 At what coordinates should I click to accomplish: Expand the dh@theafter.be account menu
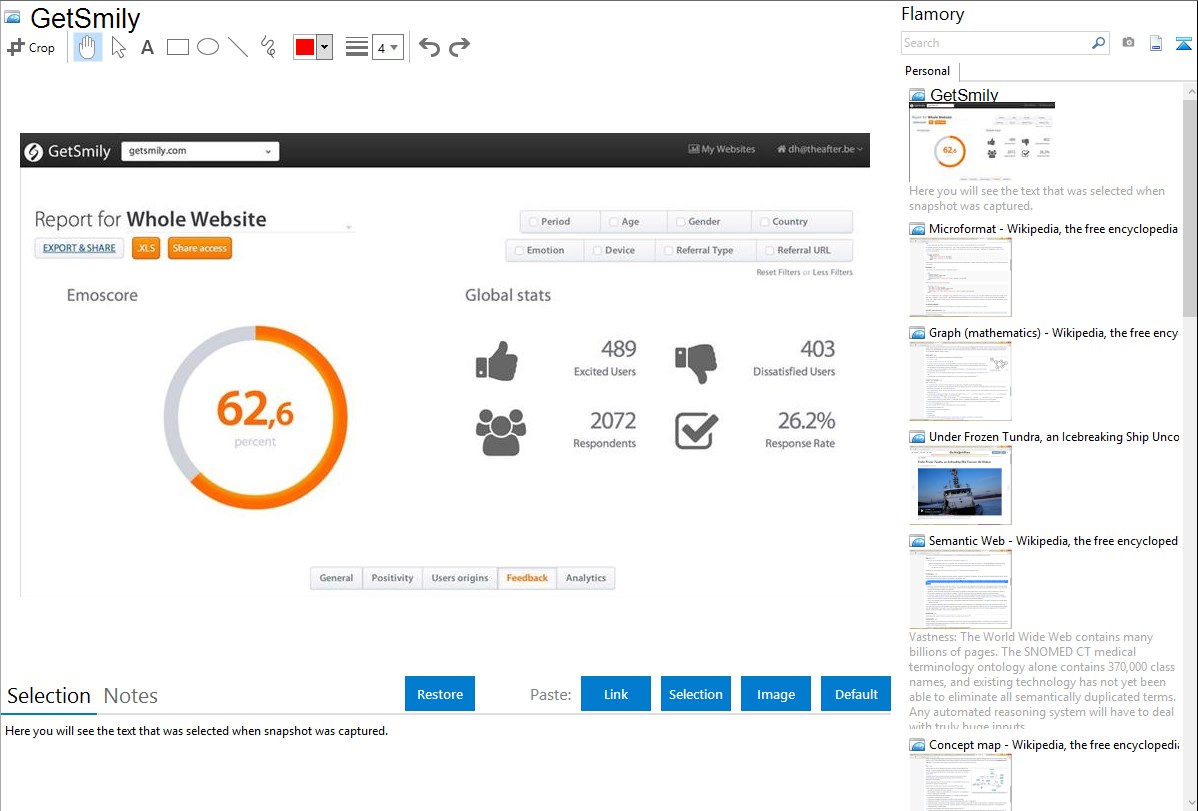(820, 149)
